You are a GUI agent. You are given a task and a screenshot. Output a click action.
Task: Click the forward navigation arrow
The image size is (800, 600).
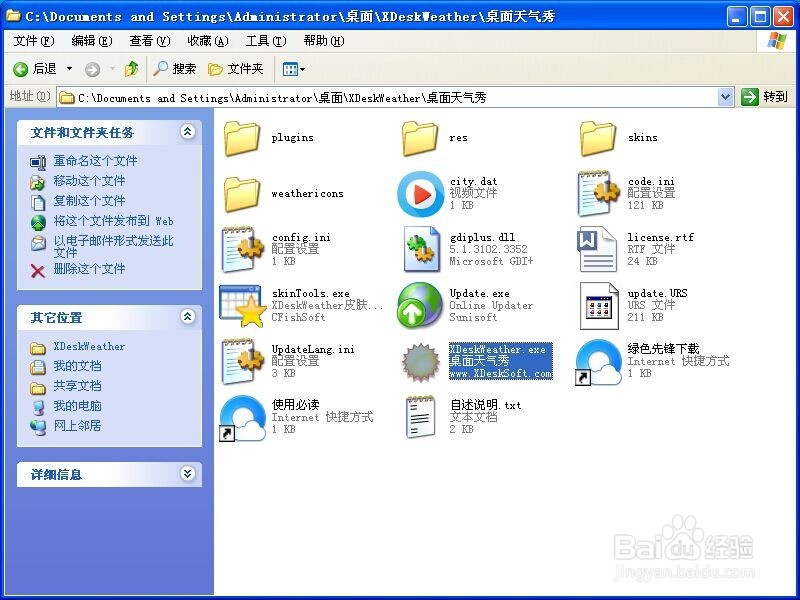[93, 69]
